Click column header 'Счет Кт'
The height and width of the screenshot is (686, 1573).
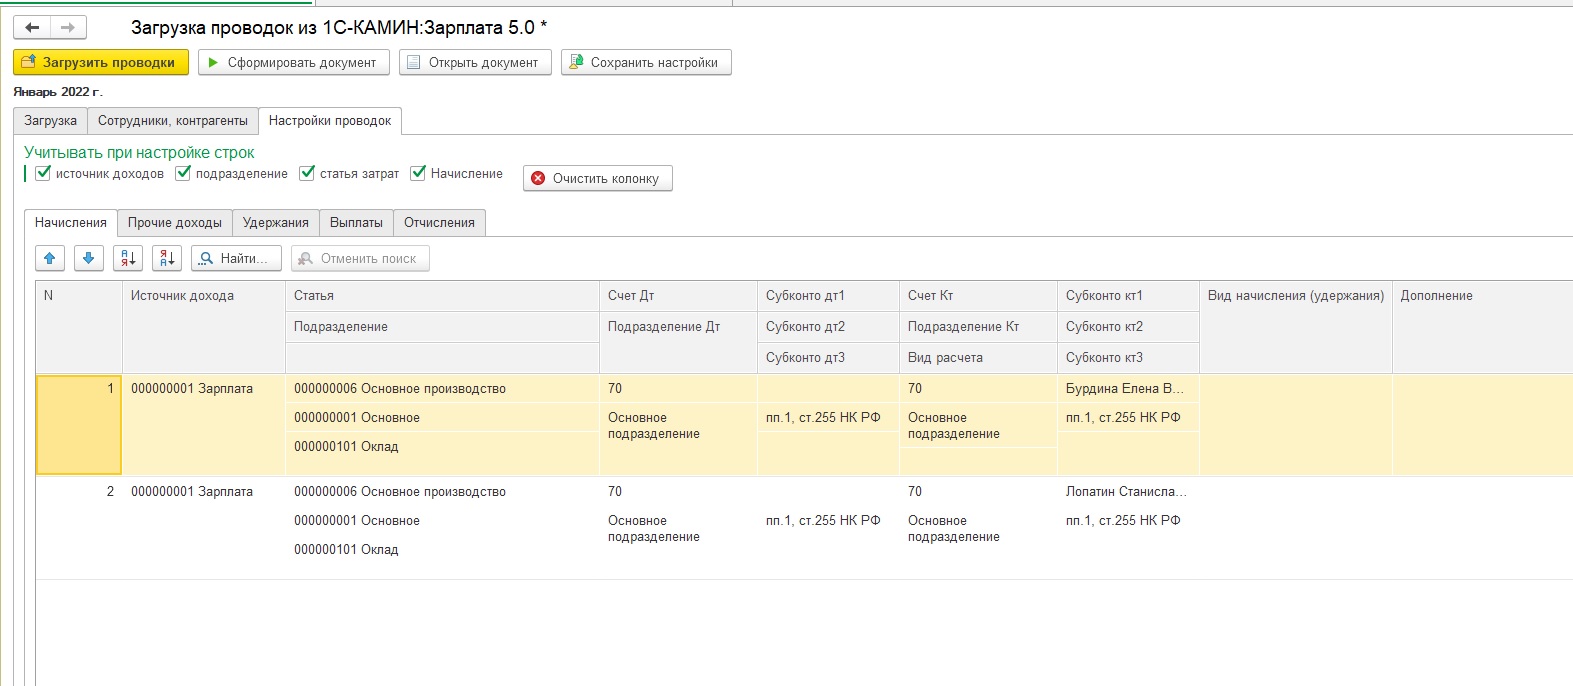pyautogui.click(x=978, y=296)
